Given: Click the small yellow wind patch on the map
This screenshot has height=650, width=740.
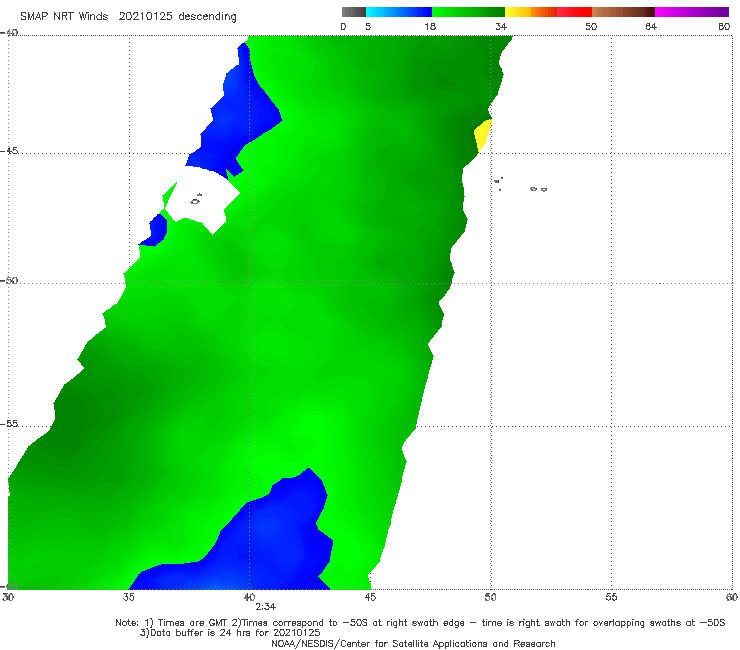Looking at the screenshot, I should 482,135.
